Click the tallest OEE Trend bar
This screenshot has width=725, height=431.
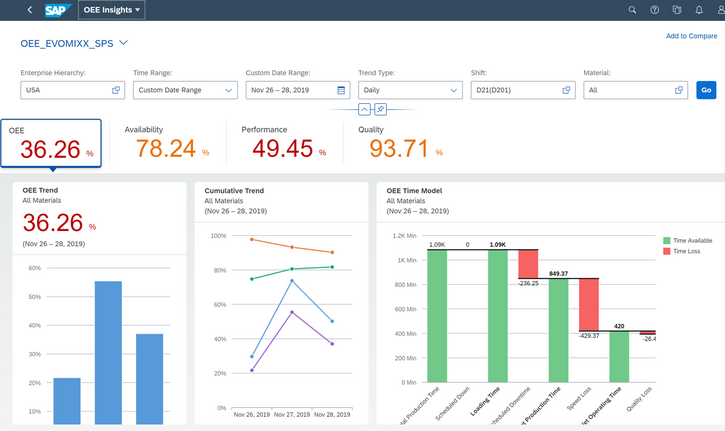click(108, 352)
